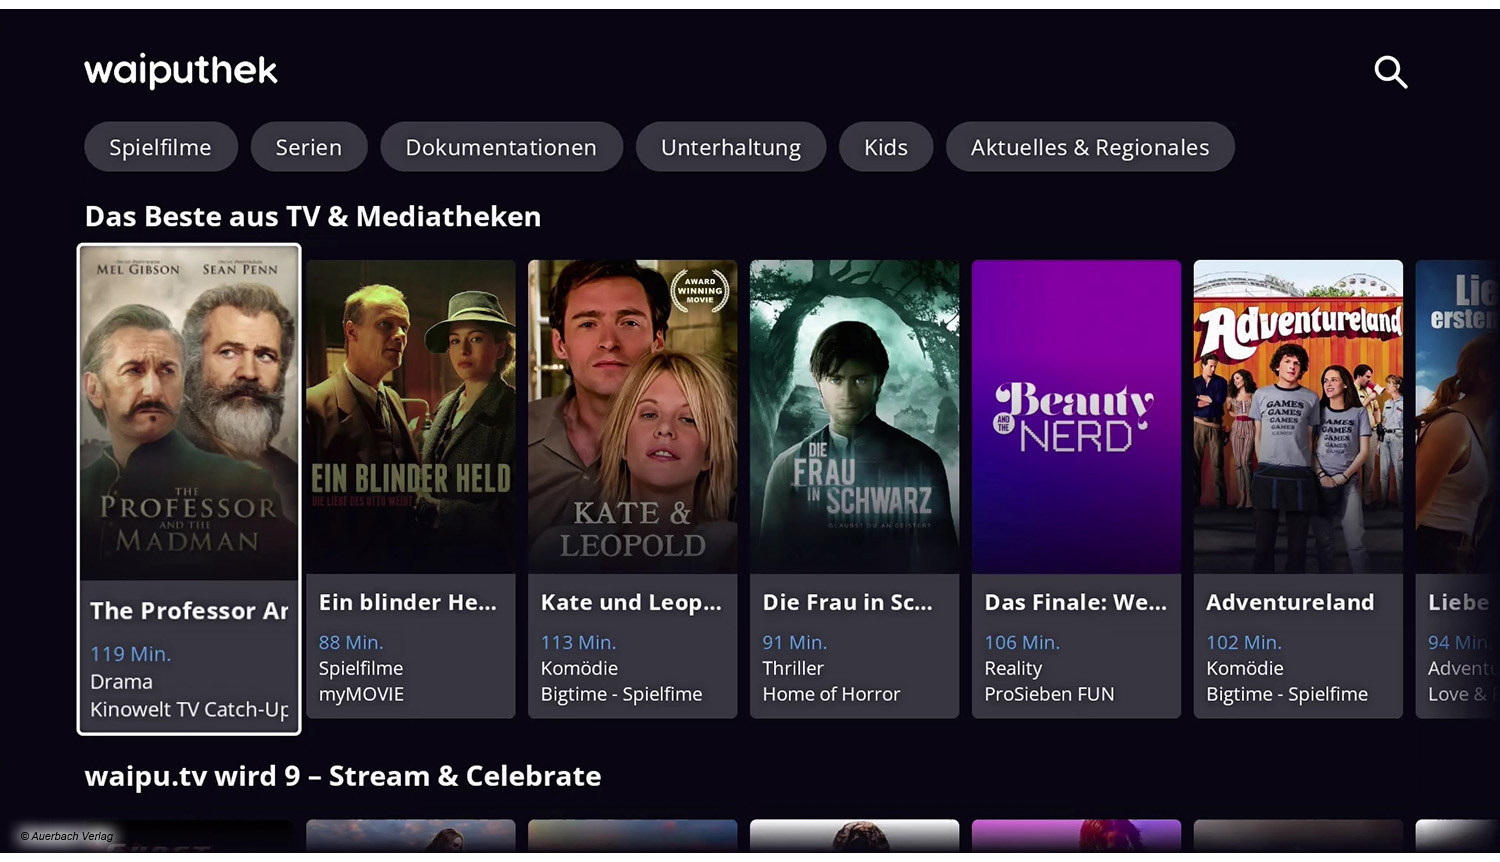Screen dimensions: 1500x862
Task: Click the Kate und Leop... title text
Action: [631, 602]
